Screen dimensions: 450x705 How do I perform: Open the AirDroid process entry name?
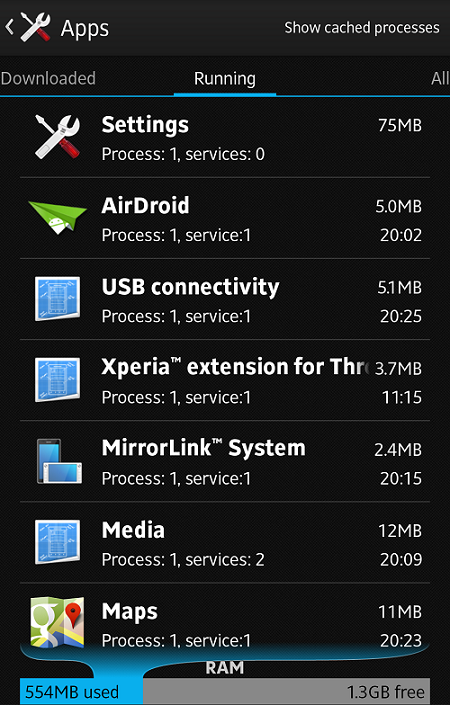pyautogui.click(x=145, y=205)
